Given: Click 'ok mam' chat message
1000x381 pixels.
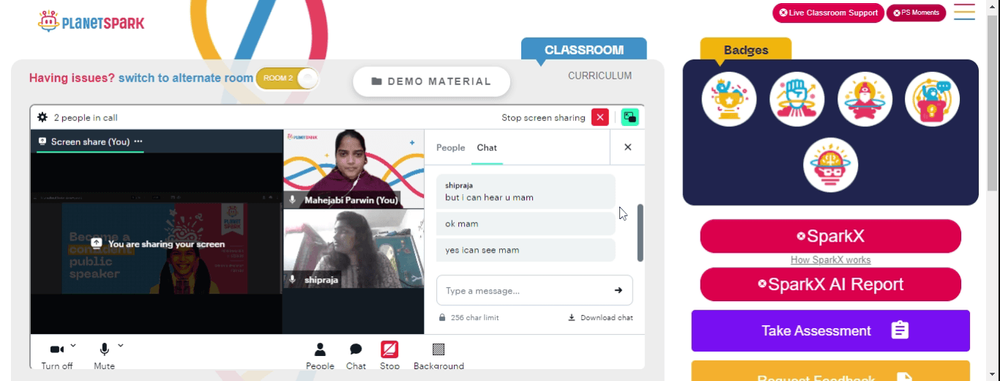Looking at the screenshot, I should (526, 224).
